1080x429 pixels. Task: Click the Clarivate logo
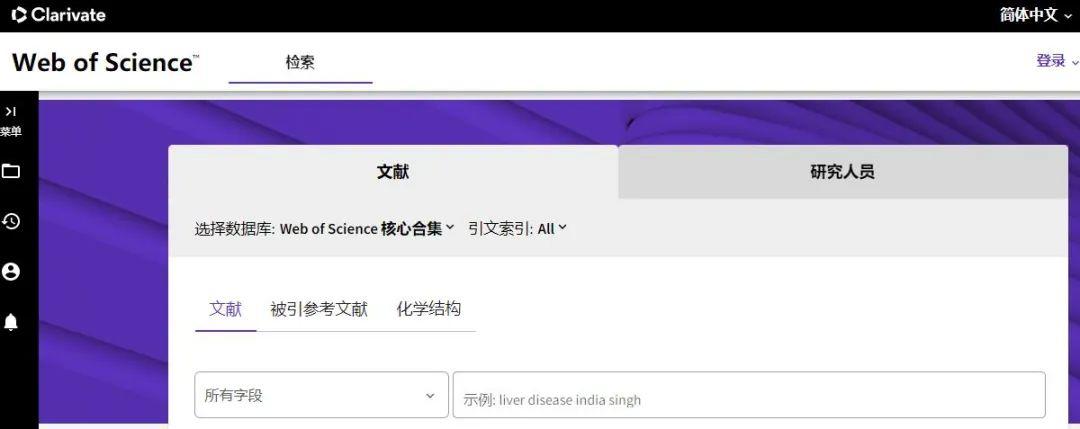coord(59,14)
